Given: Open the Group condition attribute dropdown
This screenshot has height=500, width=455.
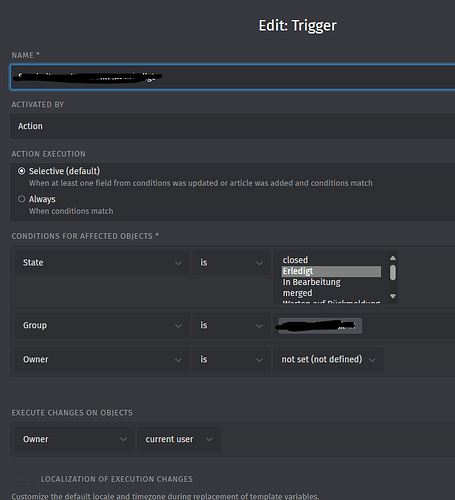Looking at the screenshot, I should coord(102,325).
